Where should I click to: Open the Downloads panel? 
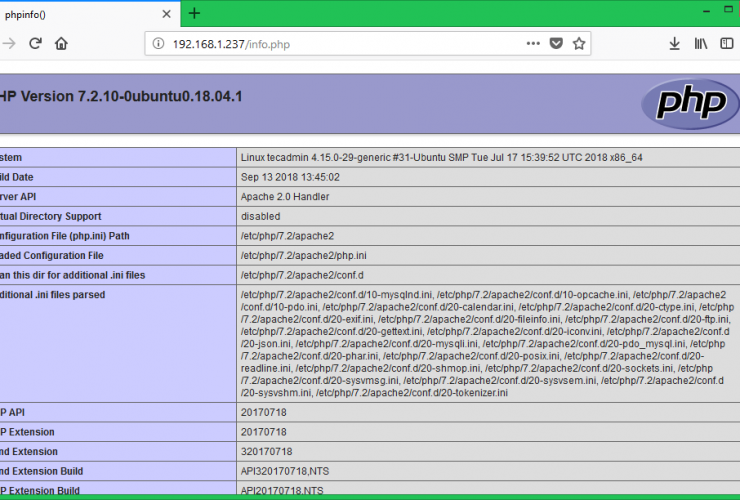tap(675, 44)
